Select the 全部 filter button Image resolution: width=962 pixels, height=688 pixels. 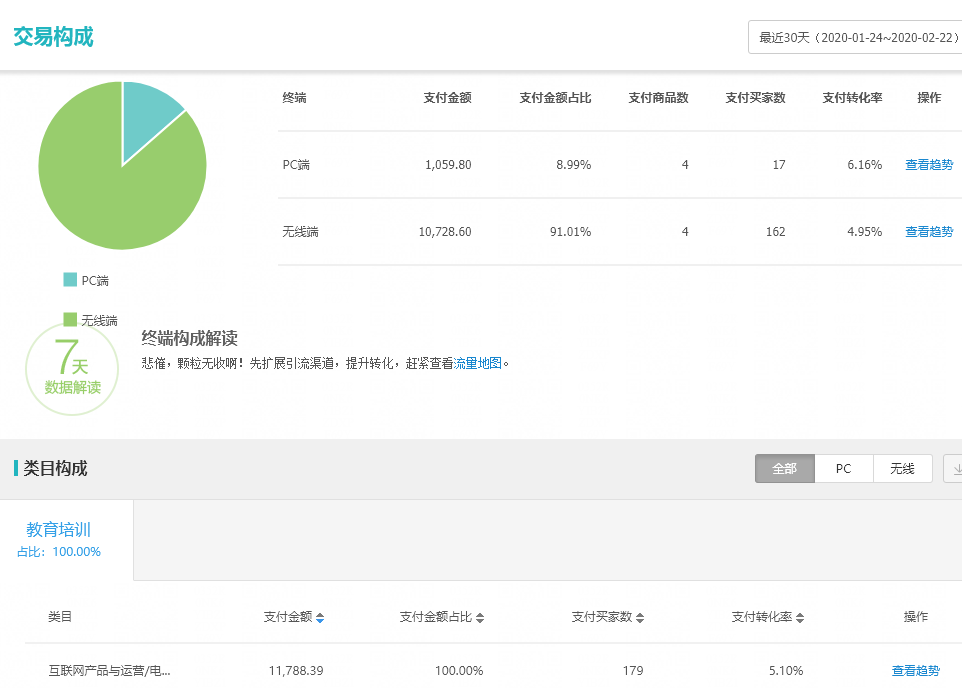[x=784, y=468]
